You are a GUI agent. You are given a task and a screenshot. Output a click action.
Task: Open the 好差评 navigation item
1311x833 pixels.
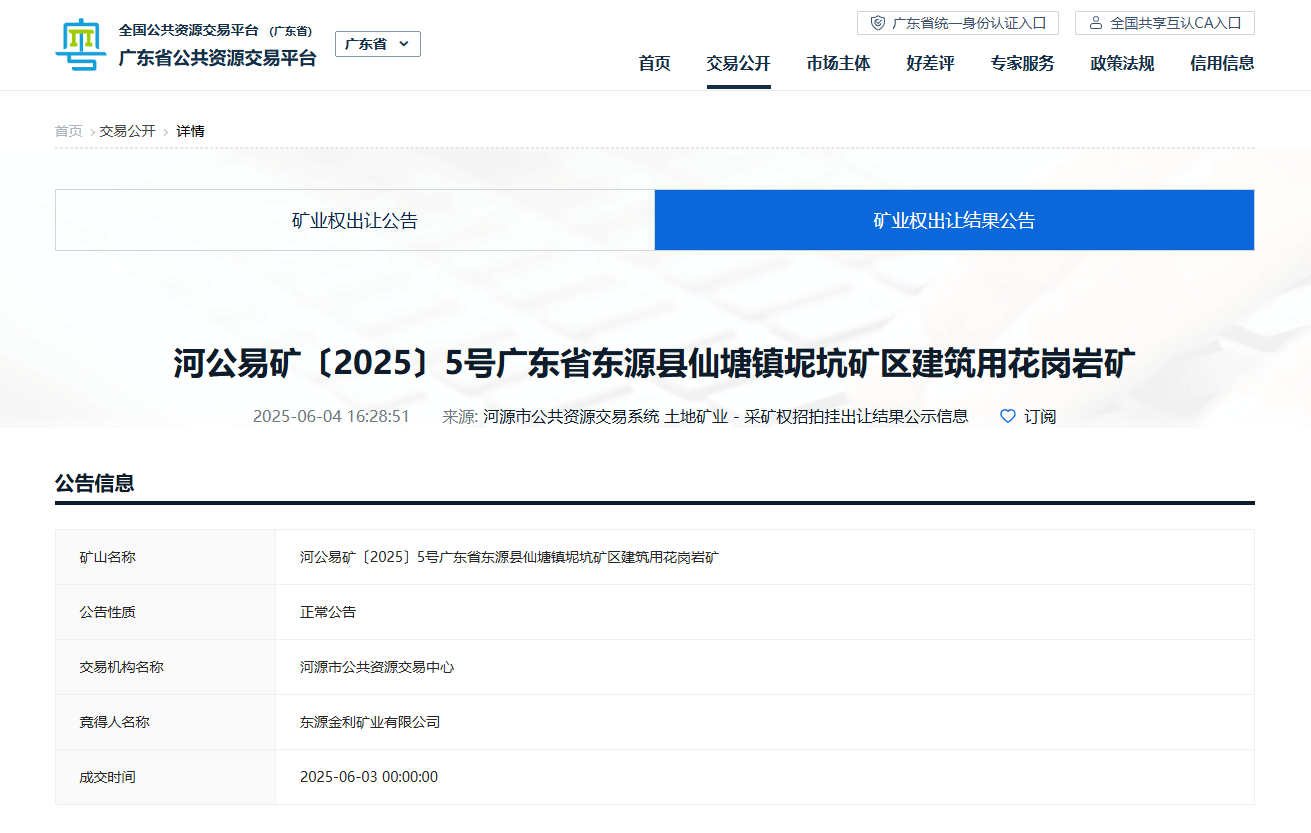(930, 64)
